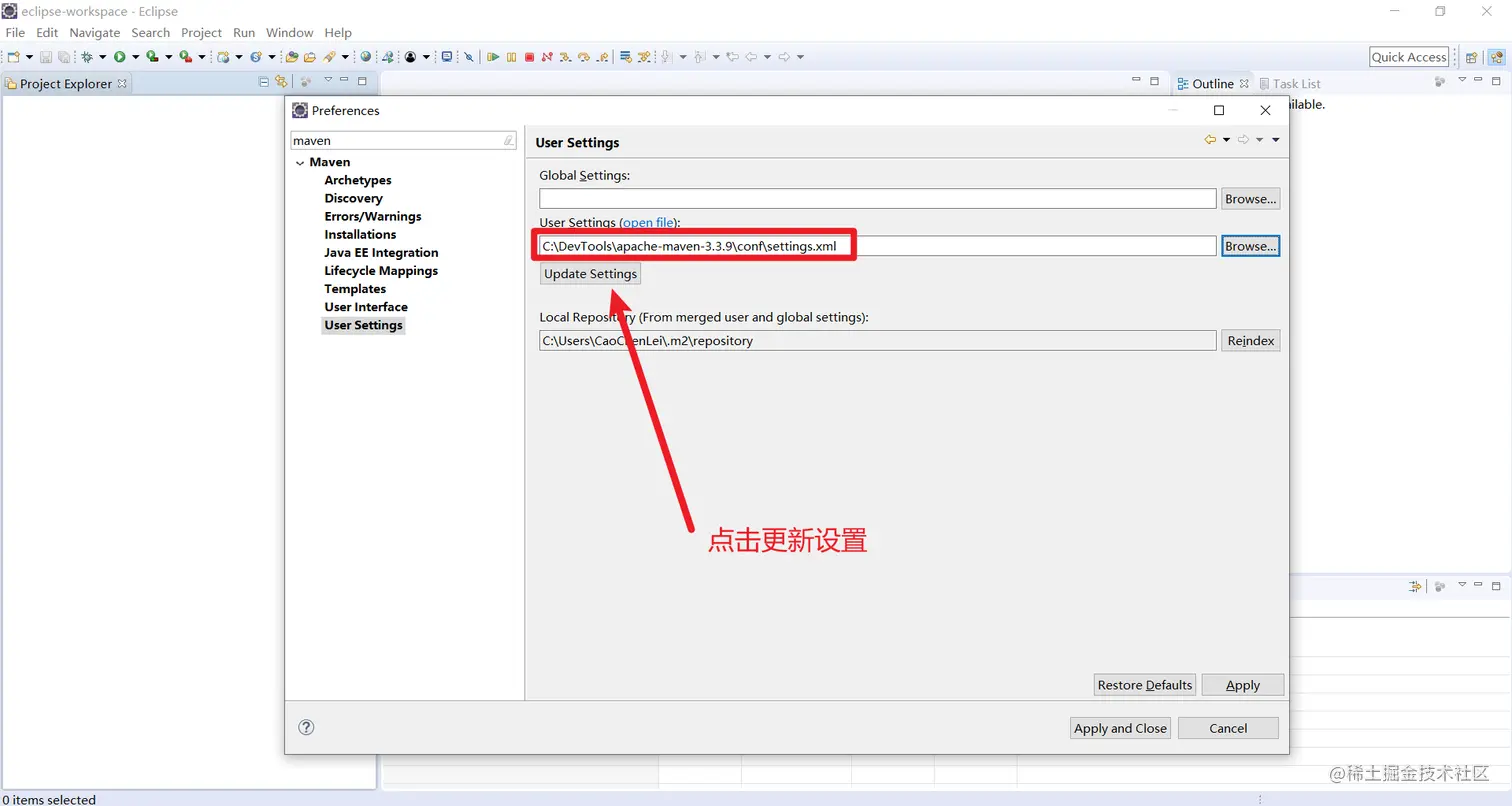Open the File menu
The height and width of the screenshot is (806, 1512).
(x=15, y=33)
